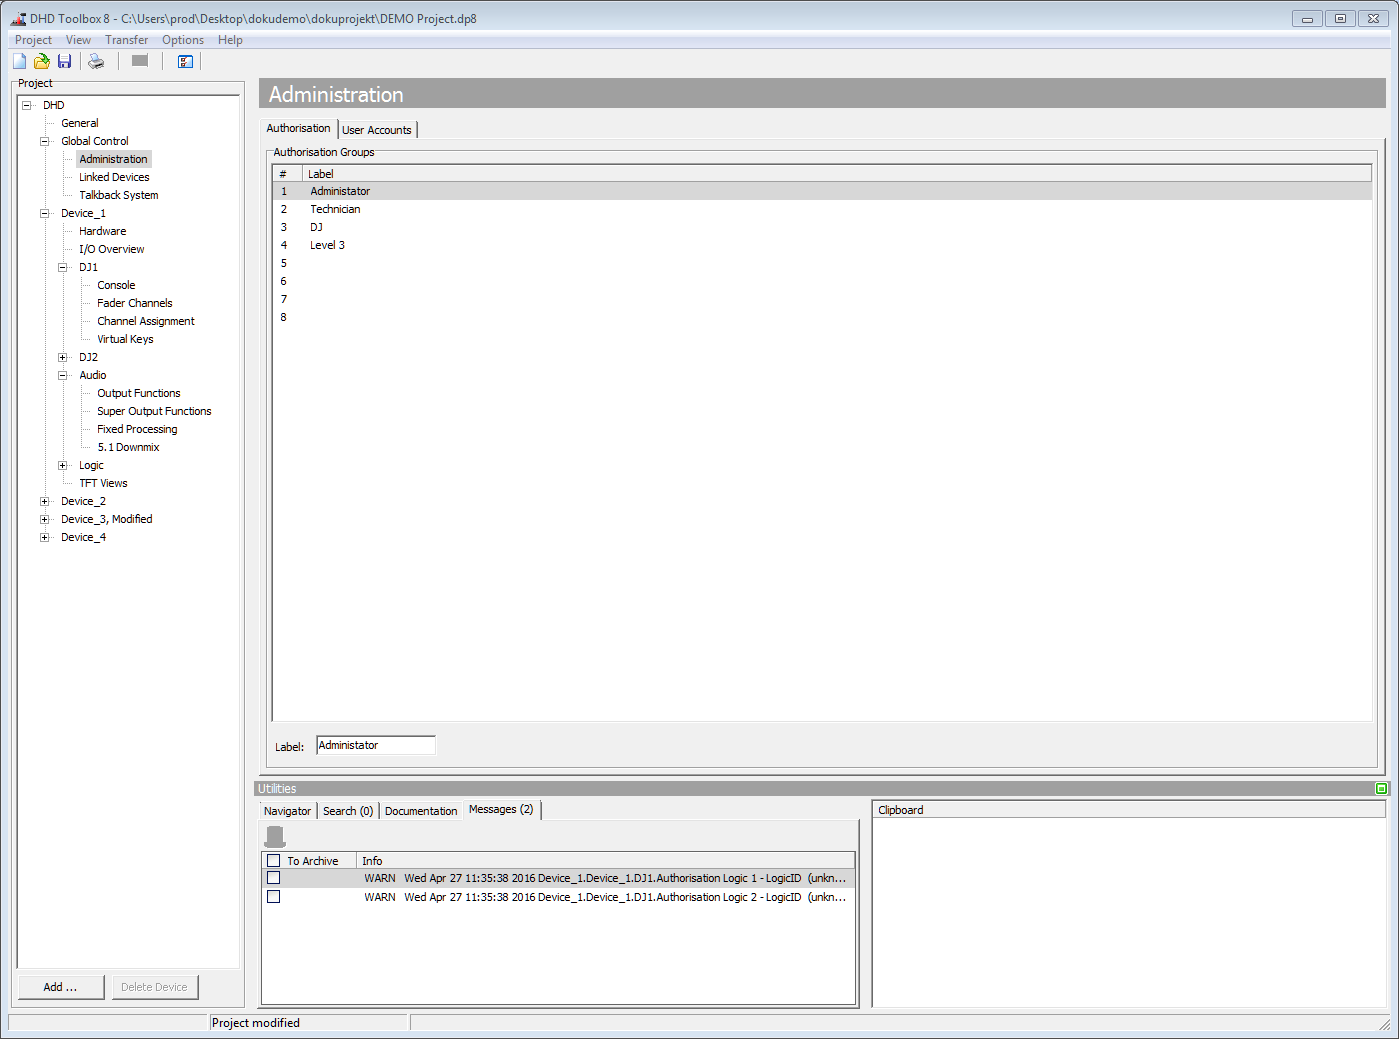This screenshot has height=1039, width=1399.
Task: Check the second WARN message checkbox
Action: (273, 896)
